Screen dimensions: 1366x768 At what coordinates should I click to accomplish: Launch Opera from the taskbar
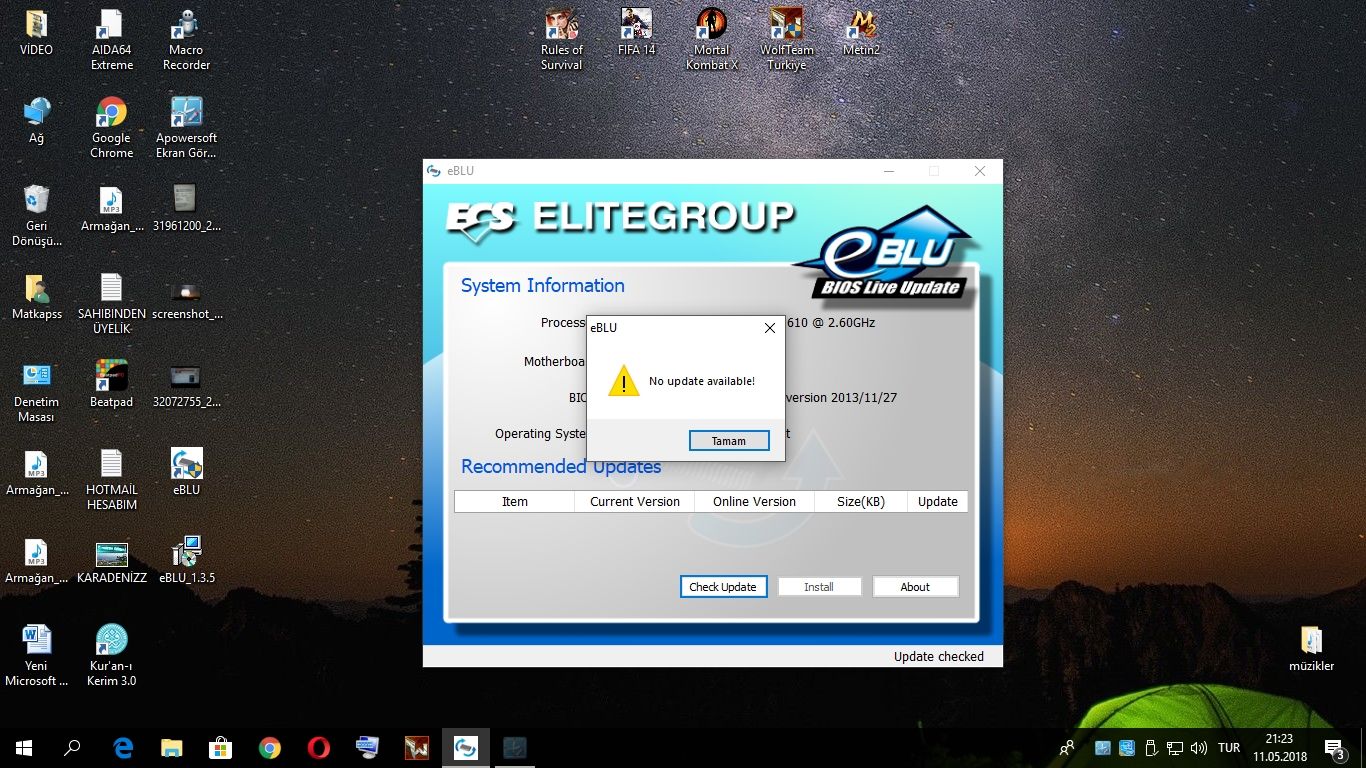(x=319, y=747)
